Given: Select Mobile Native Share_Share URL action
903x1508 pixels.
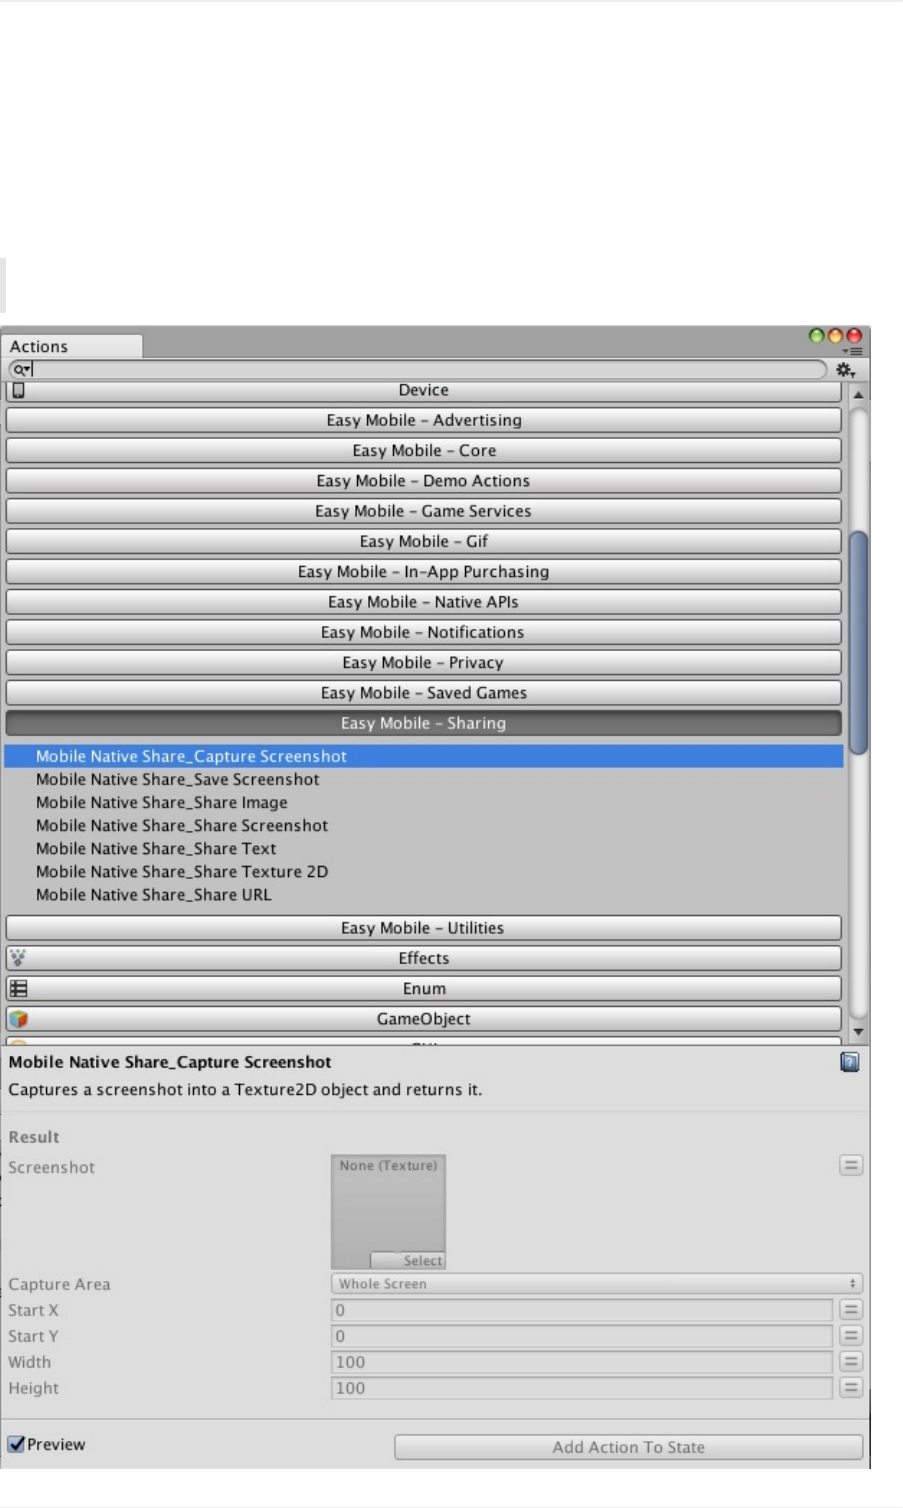Looking at the screenshot, I should click(424, 894).
